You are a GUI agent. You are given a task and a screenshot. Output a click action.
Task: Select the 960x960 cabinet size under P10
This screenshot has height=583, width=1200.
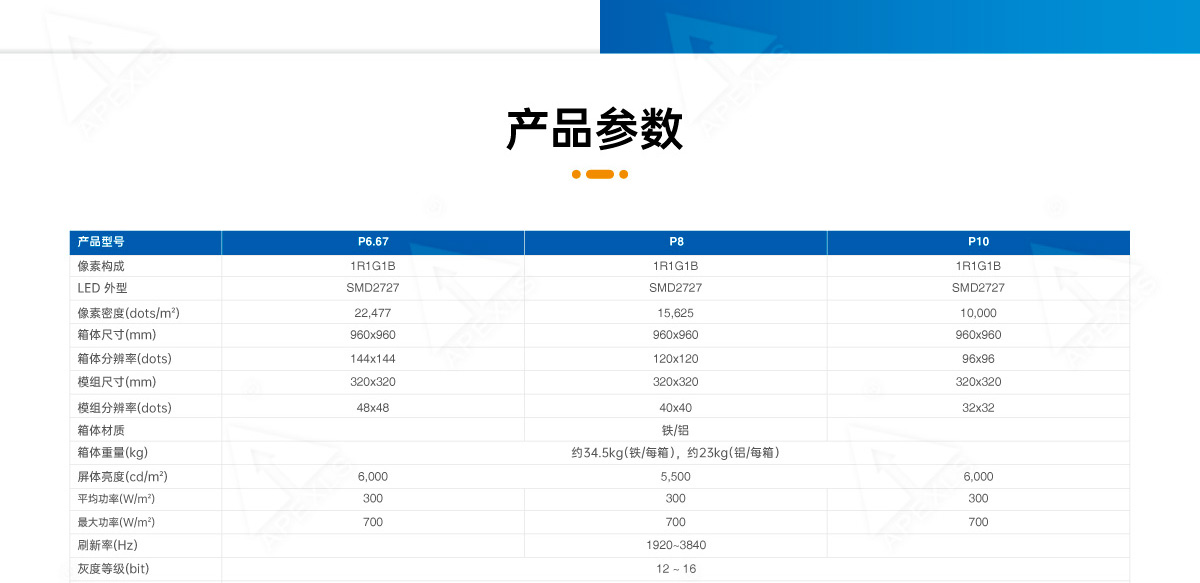coord(979,335)
